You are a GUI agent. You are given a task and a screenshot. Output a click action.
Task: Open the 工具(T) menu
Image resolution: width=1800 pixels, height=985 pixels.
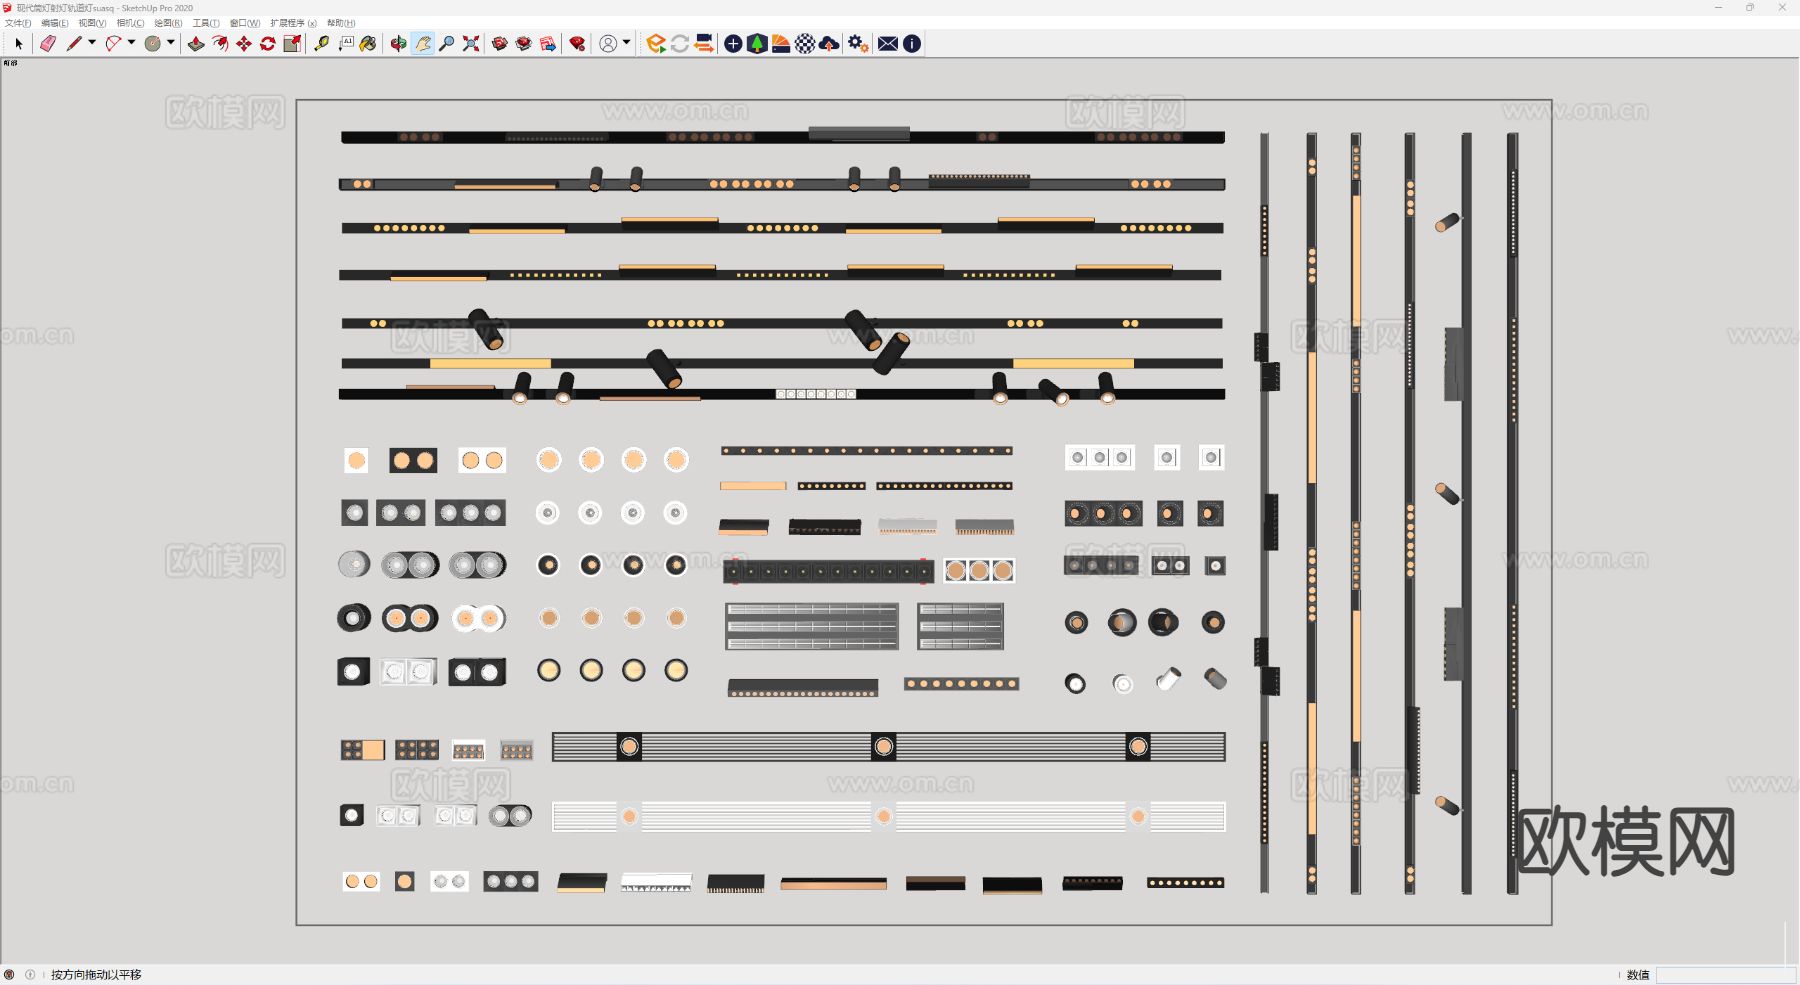(x=206, y=23)
